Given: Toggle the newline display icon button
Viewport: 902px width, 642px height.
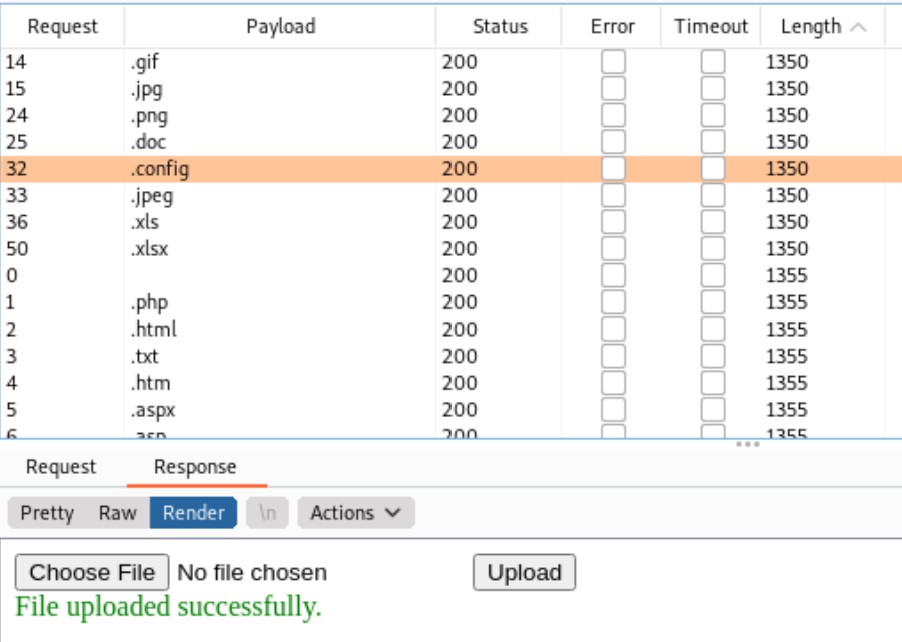Looking at the screenshot, I should coord(265,513).
